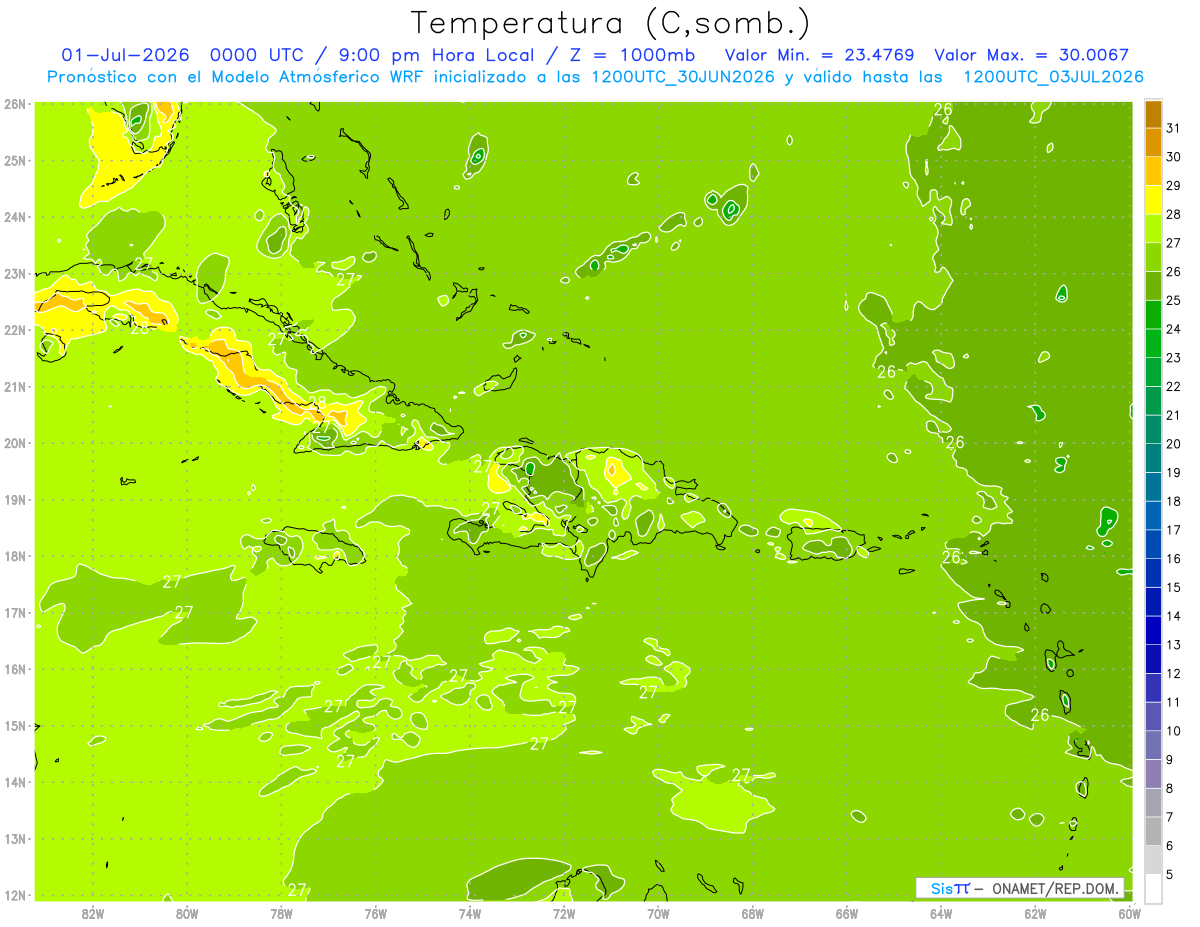Click the "66W" longitude axis label

(x=847, y=912)
